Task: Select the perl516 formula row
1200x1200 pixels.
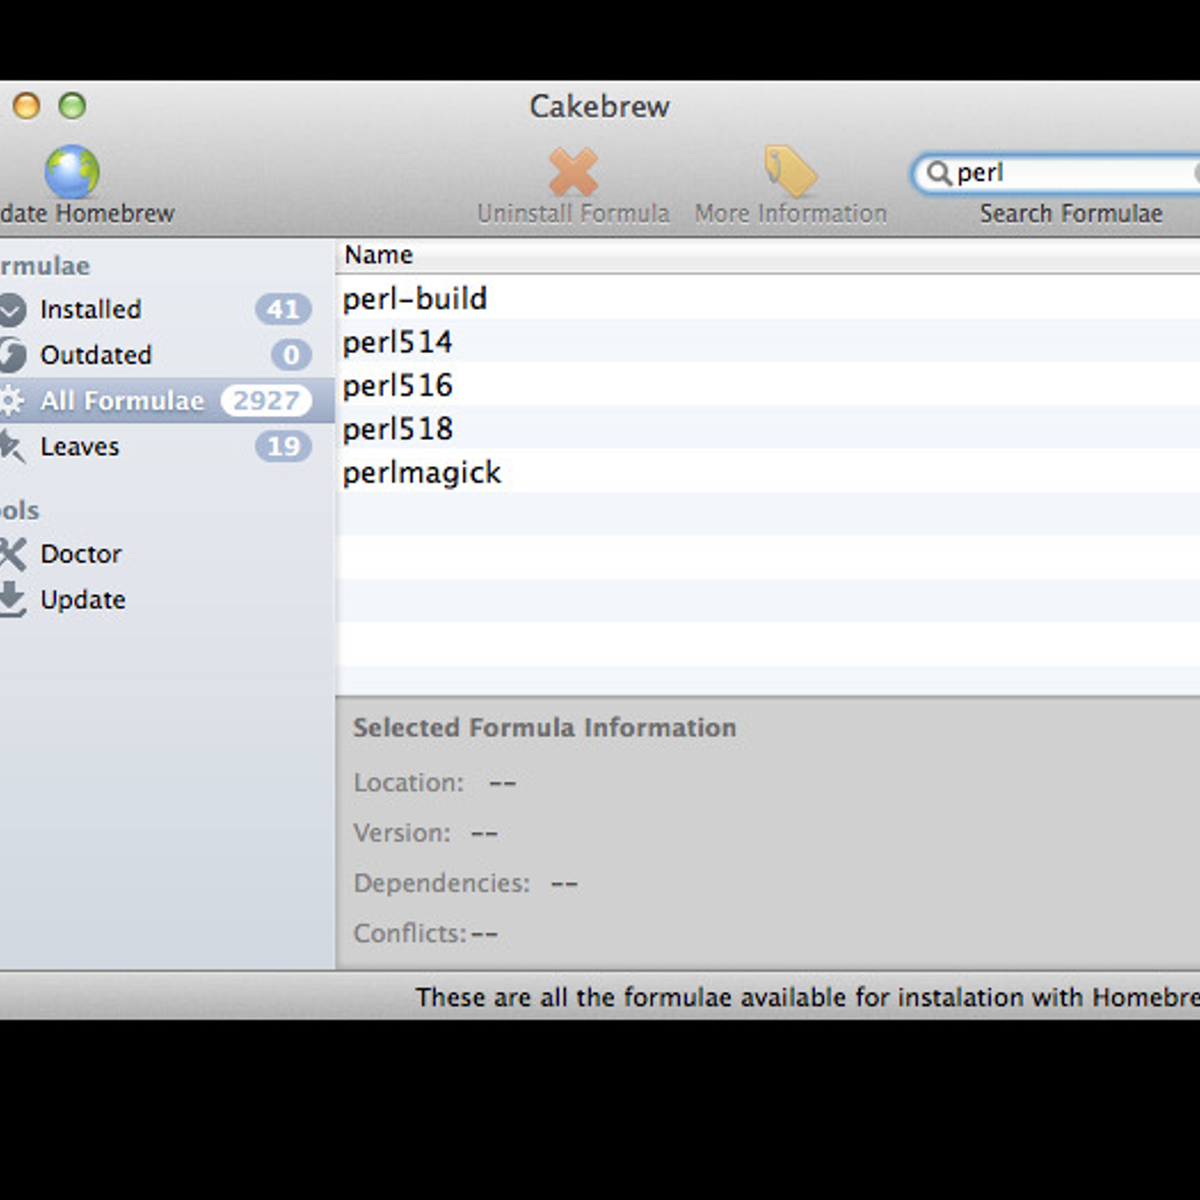Action: pos(768,385)
